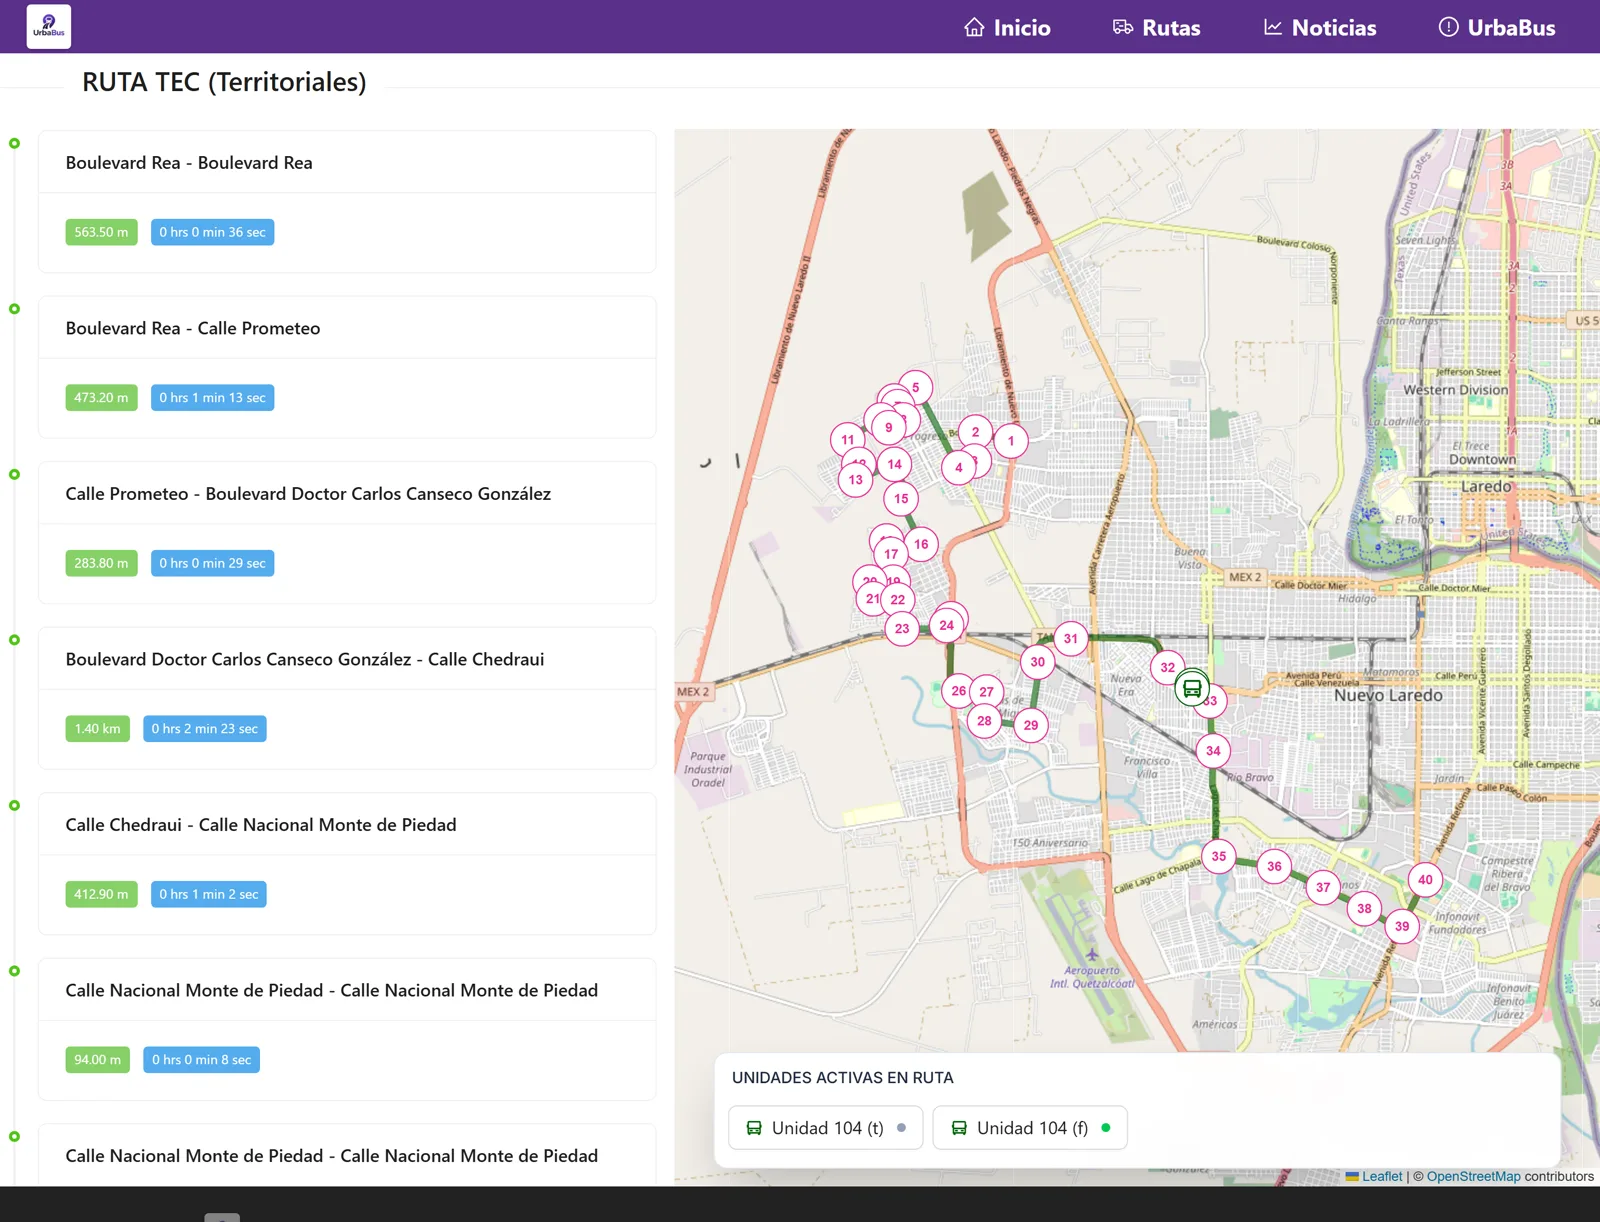This screenshot has height=1222, width=1600.
Task: Open the Leaflet attribution link
Action: click(1382, 1177)
